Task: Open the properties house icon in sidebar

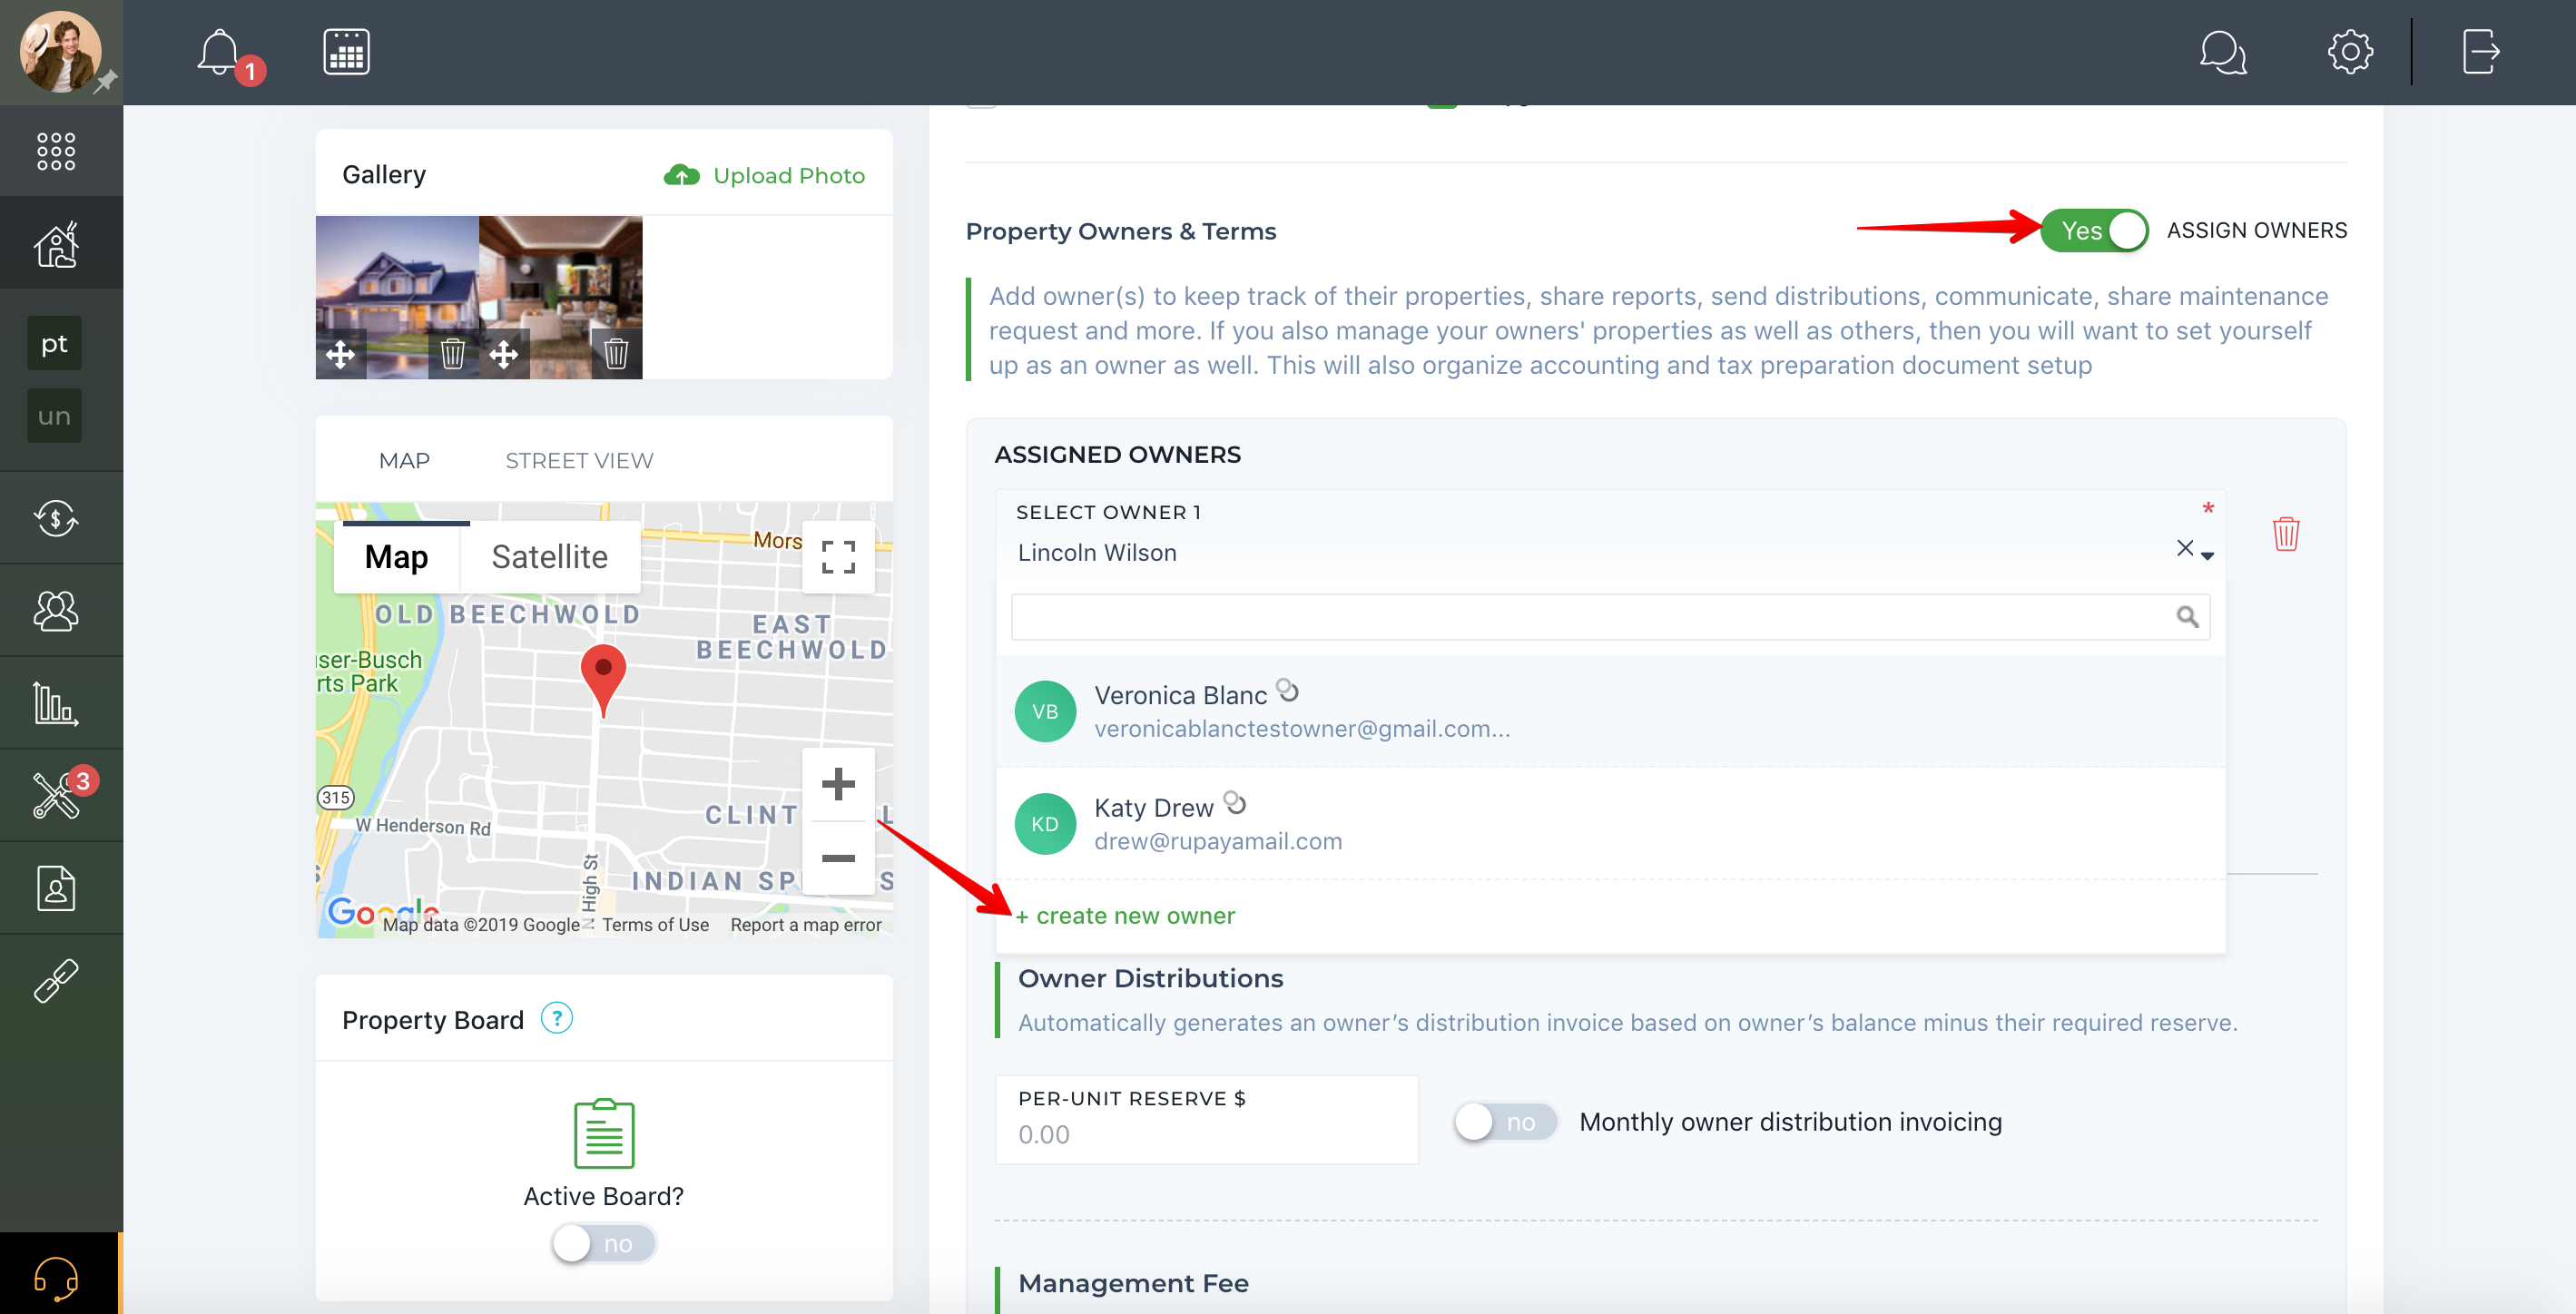Action: click(56, 244)
